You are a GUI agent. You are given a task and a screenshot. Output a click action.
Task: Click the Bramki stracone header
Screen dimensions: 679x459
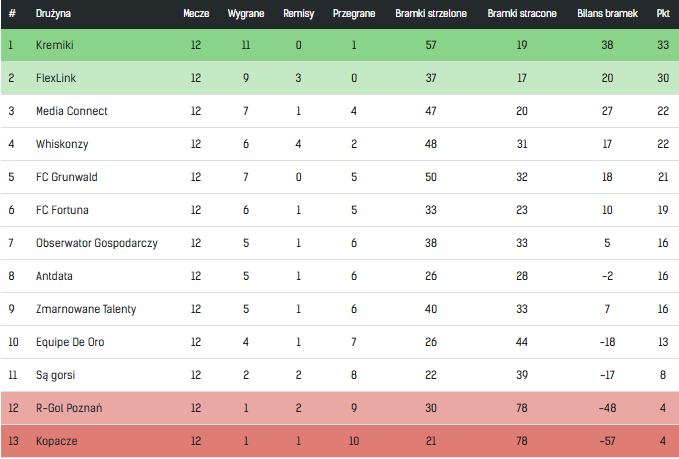(x=522, y=13)
